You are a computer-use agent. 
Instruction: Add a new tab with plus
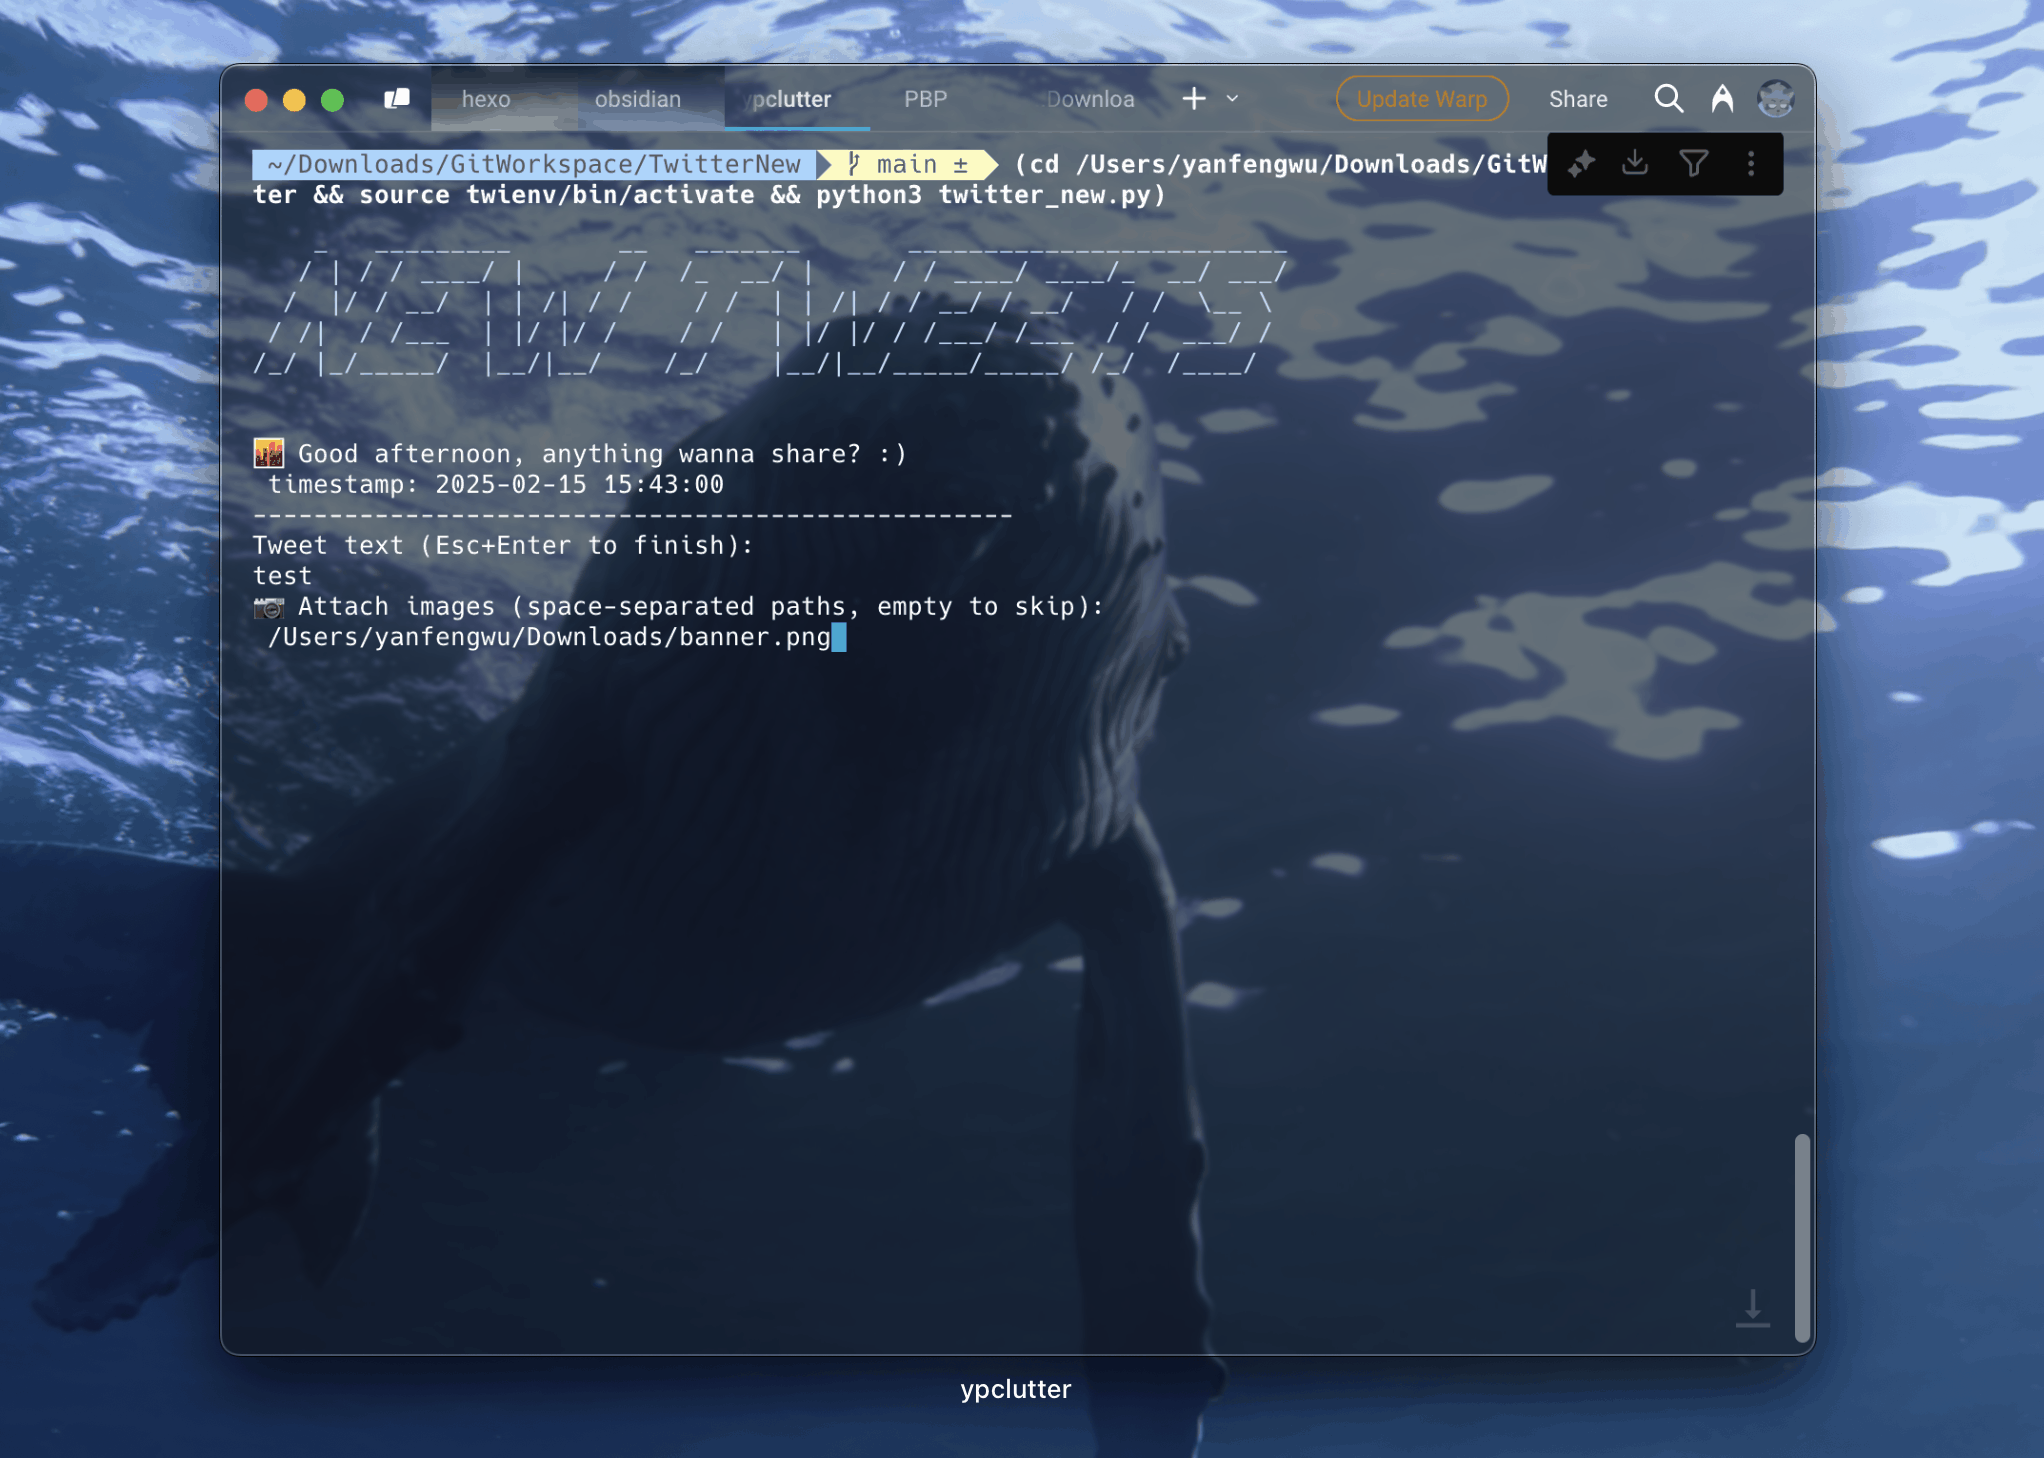[x=1194, y=98]
